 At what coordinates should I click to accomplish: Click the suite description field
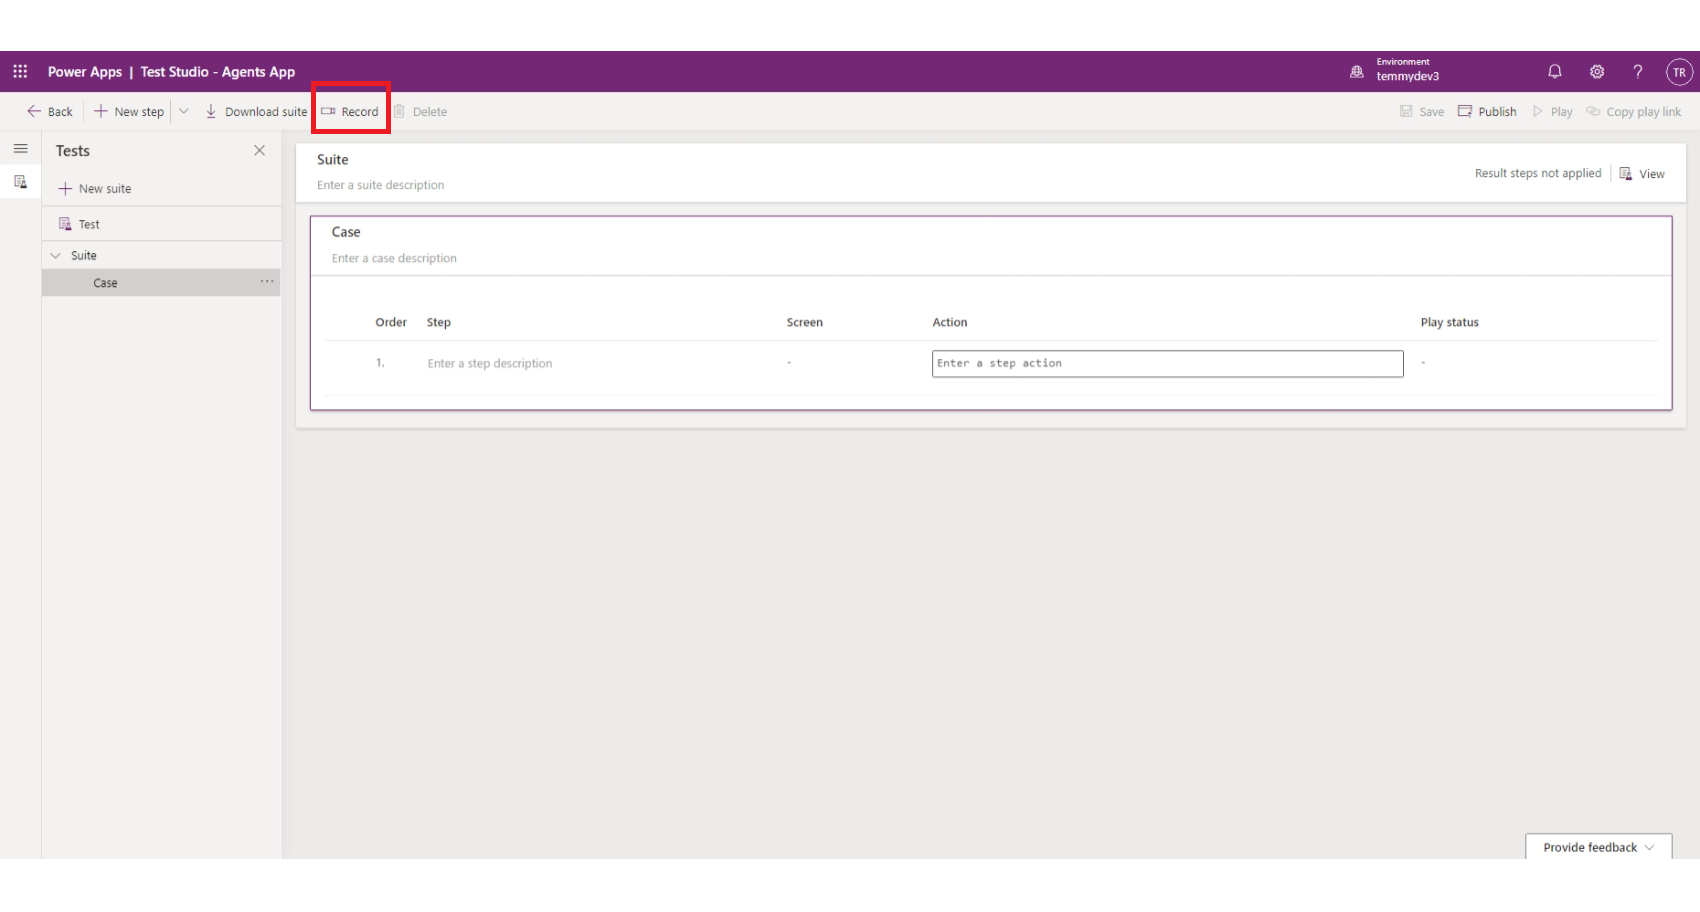click(x=381, y=185)
